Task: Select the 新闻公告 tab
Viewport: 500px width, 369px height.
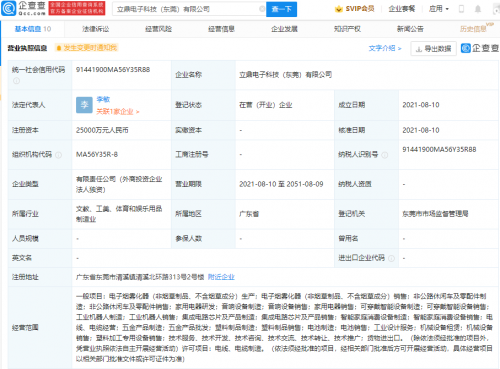Action: (x=410, y=29)
